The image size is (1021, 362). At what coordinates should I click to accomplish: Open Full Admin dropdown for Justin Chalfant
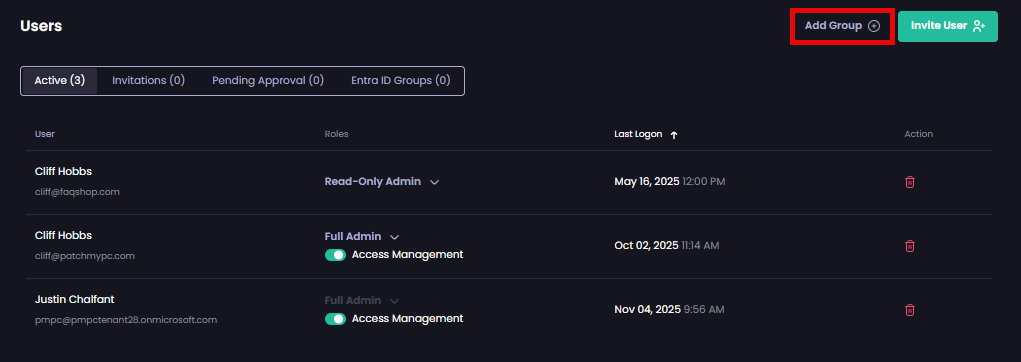(x=361, y=300)
